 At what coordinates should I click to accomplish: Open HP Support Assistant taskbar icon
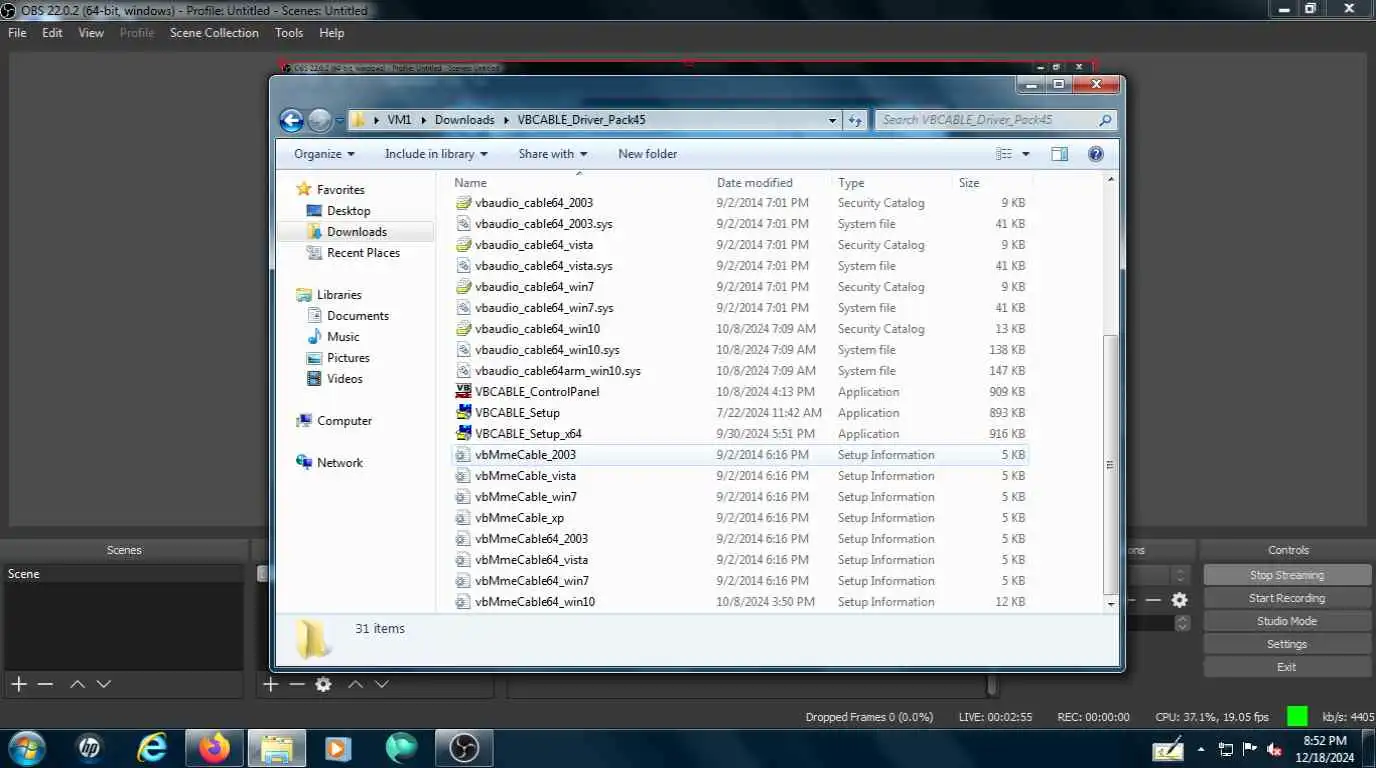(x=89, y=748)
